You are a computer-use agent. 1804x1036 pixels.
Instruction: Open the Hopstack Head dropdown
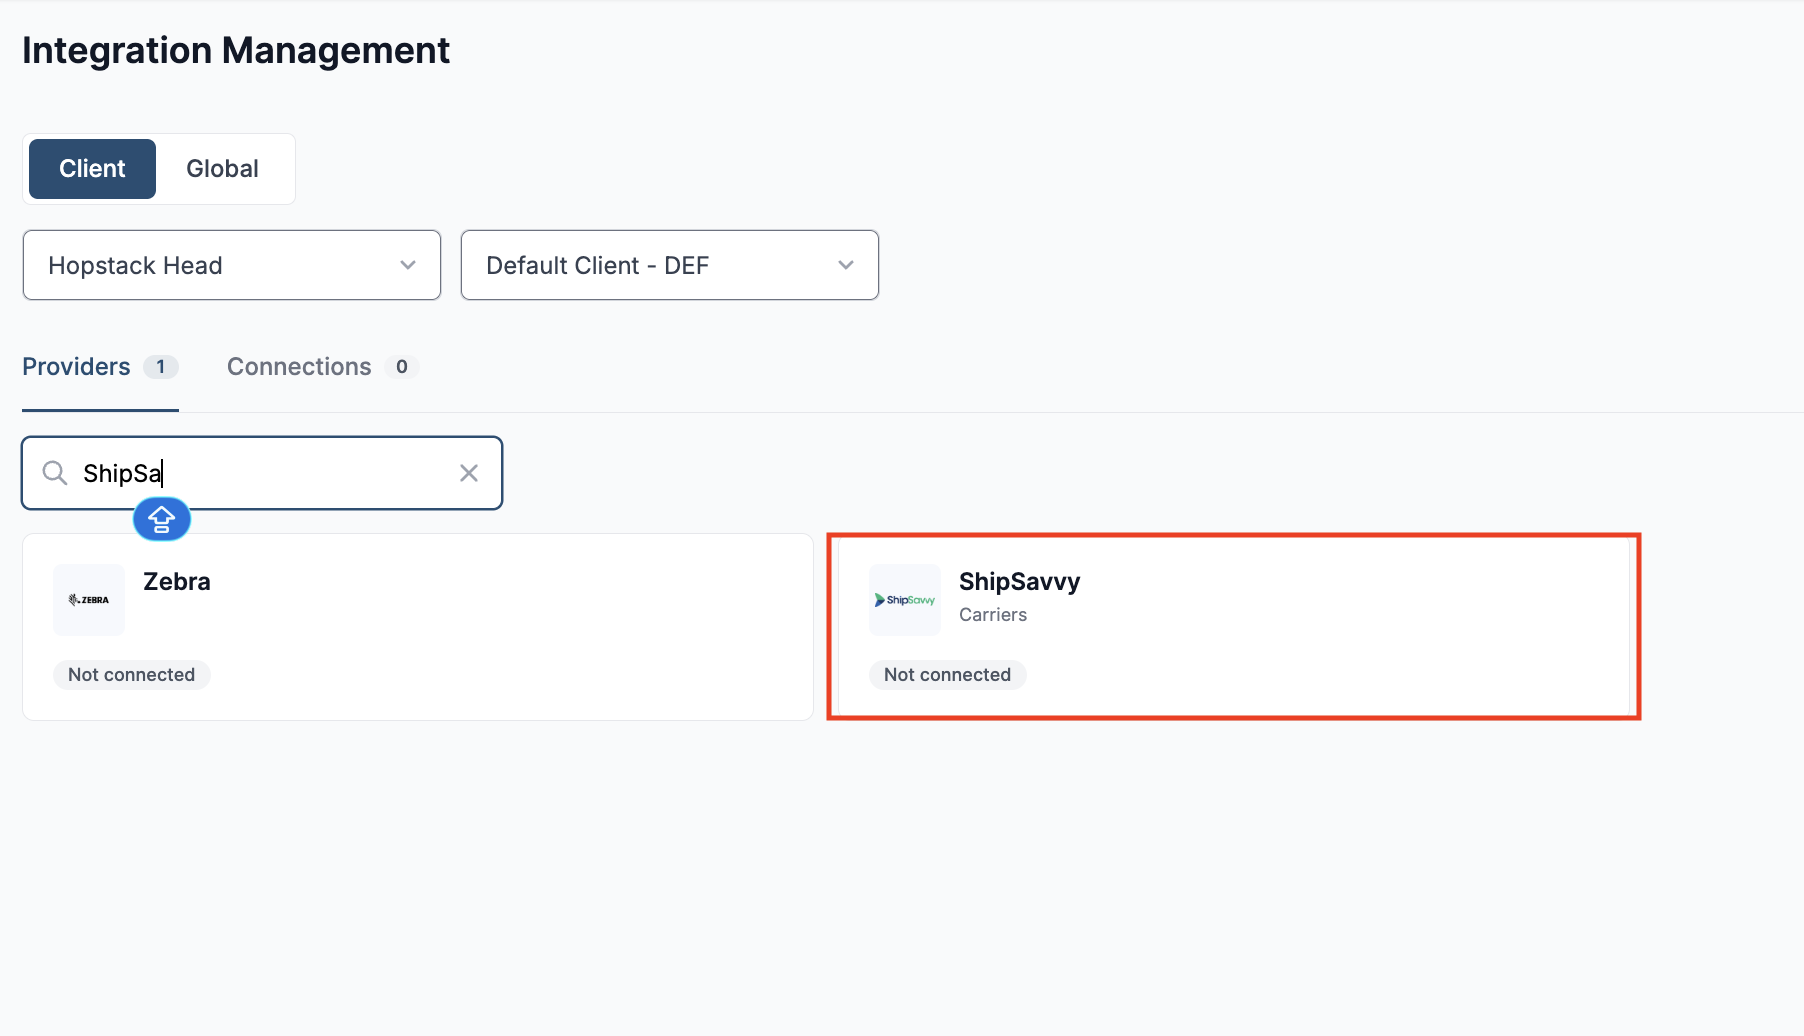click(x=232, y=265)
